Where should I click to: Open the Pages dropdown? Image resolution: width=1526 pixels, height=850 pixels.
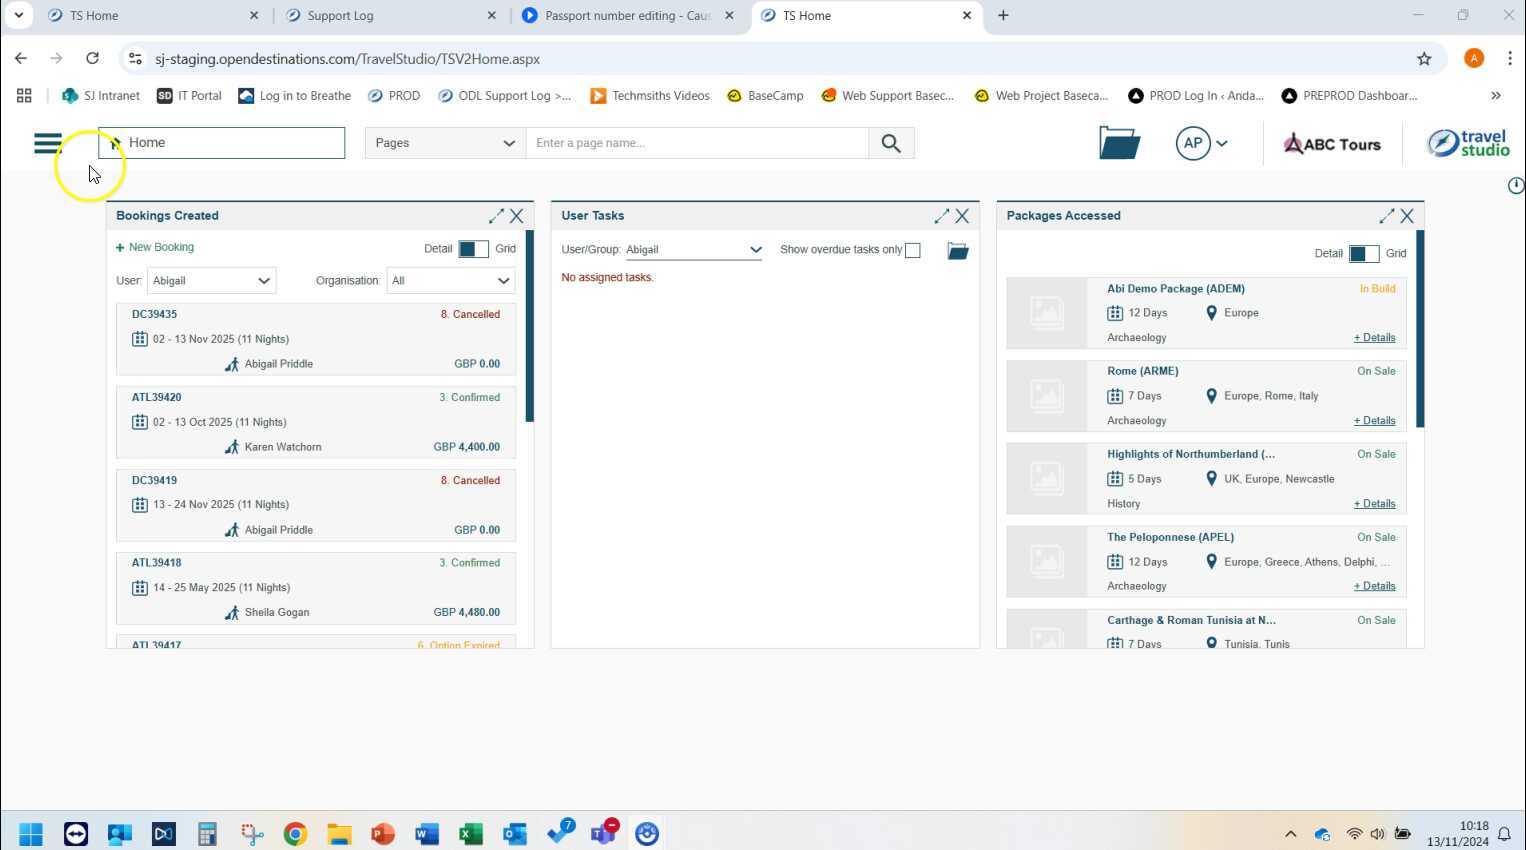click(444, 143)
